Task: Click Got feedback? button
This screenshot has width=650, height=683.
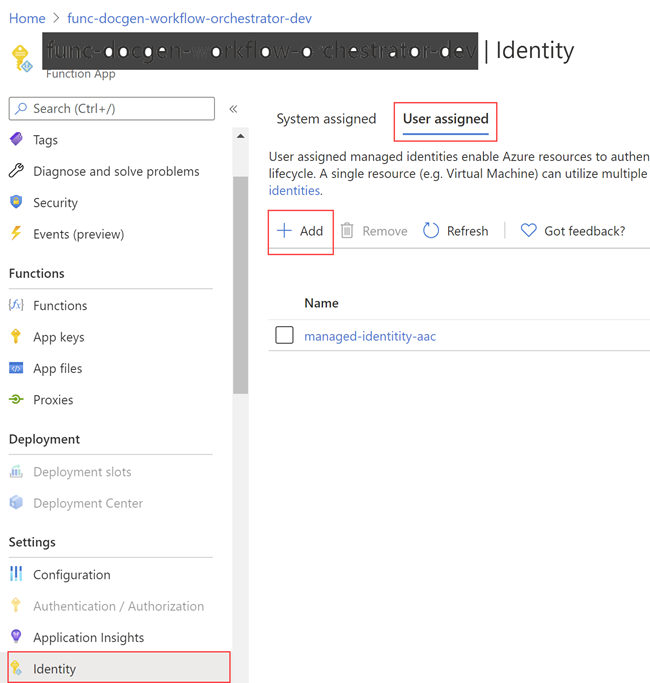Action: click(573, 230)
